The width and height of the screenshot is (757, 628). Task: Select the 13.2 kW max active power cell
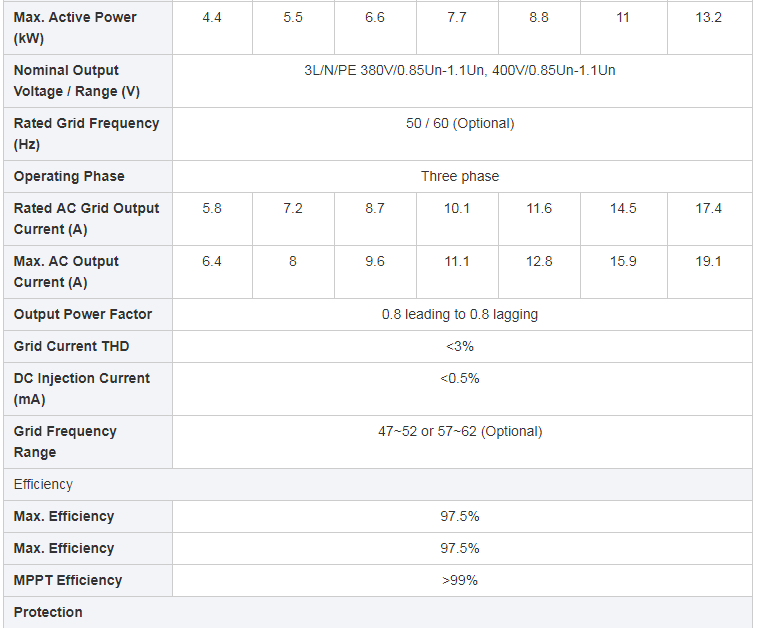pos(709,28)
